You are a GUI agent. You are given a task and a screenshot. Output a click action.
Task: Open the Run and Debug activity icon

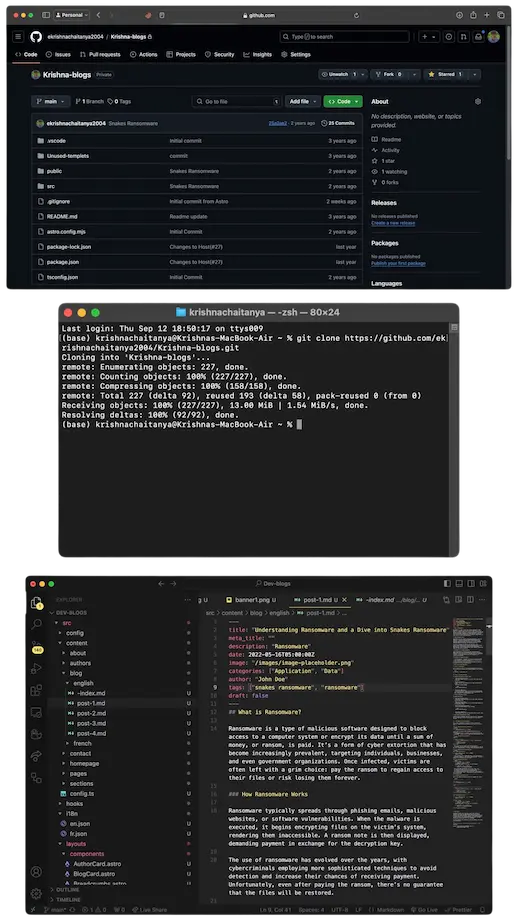36,668
